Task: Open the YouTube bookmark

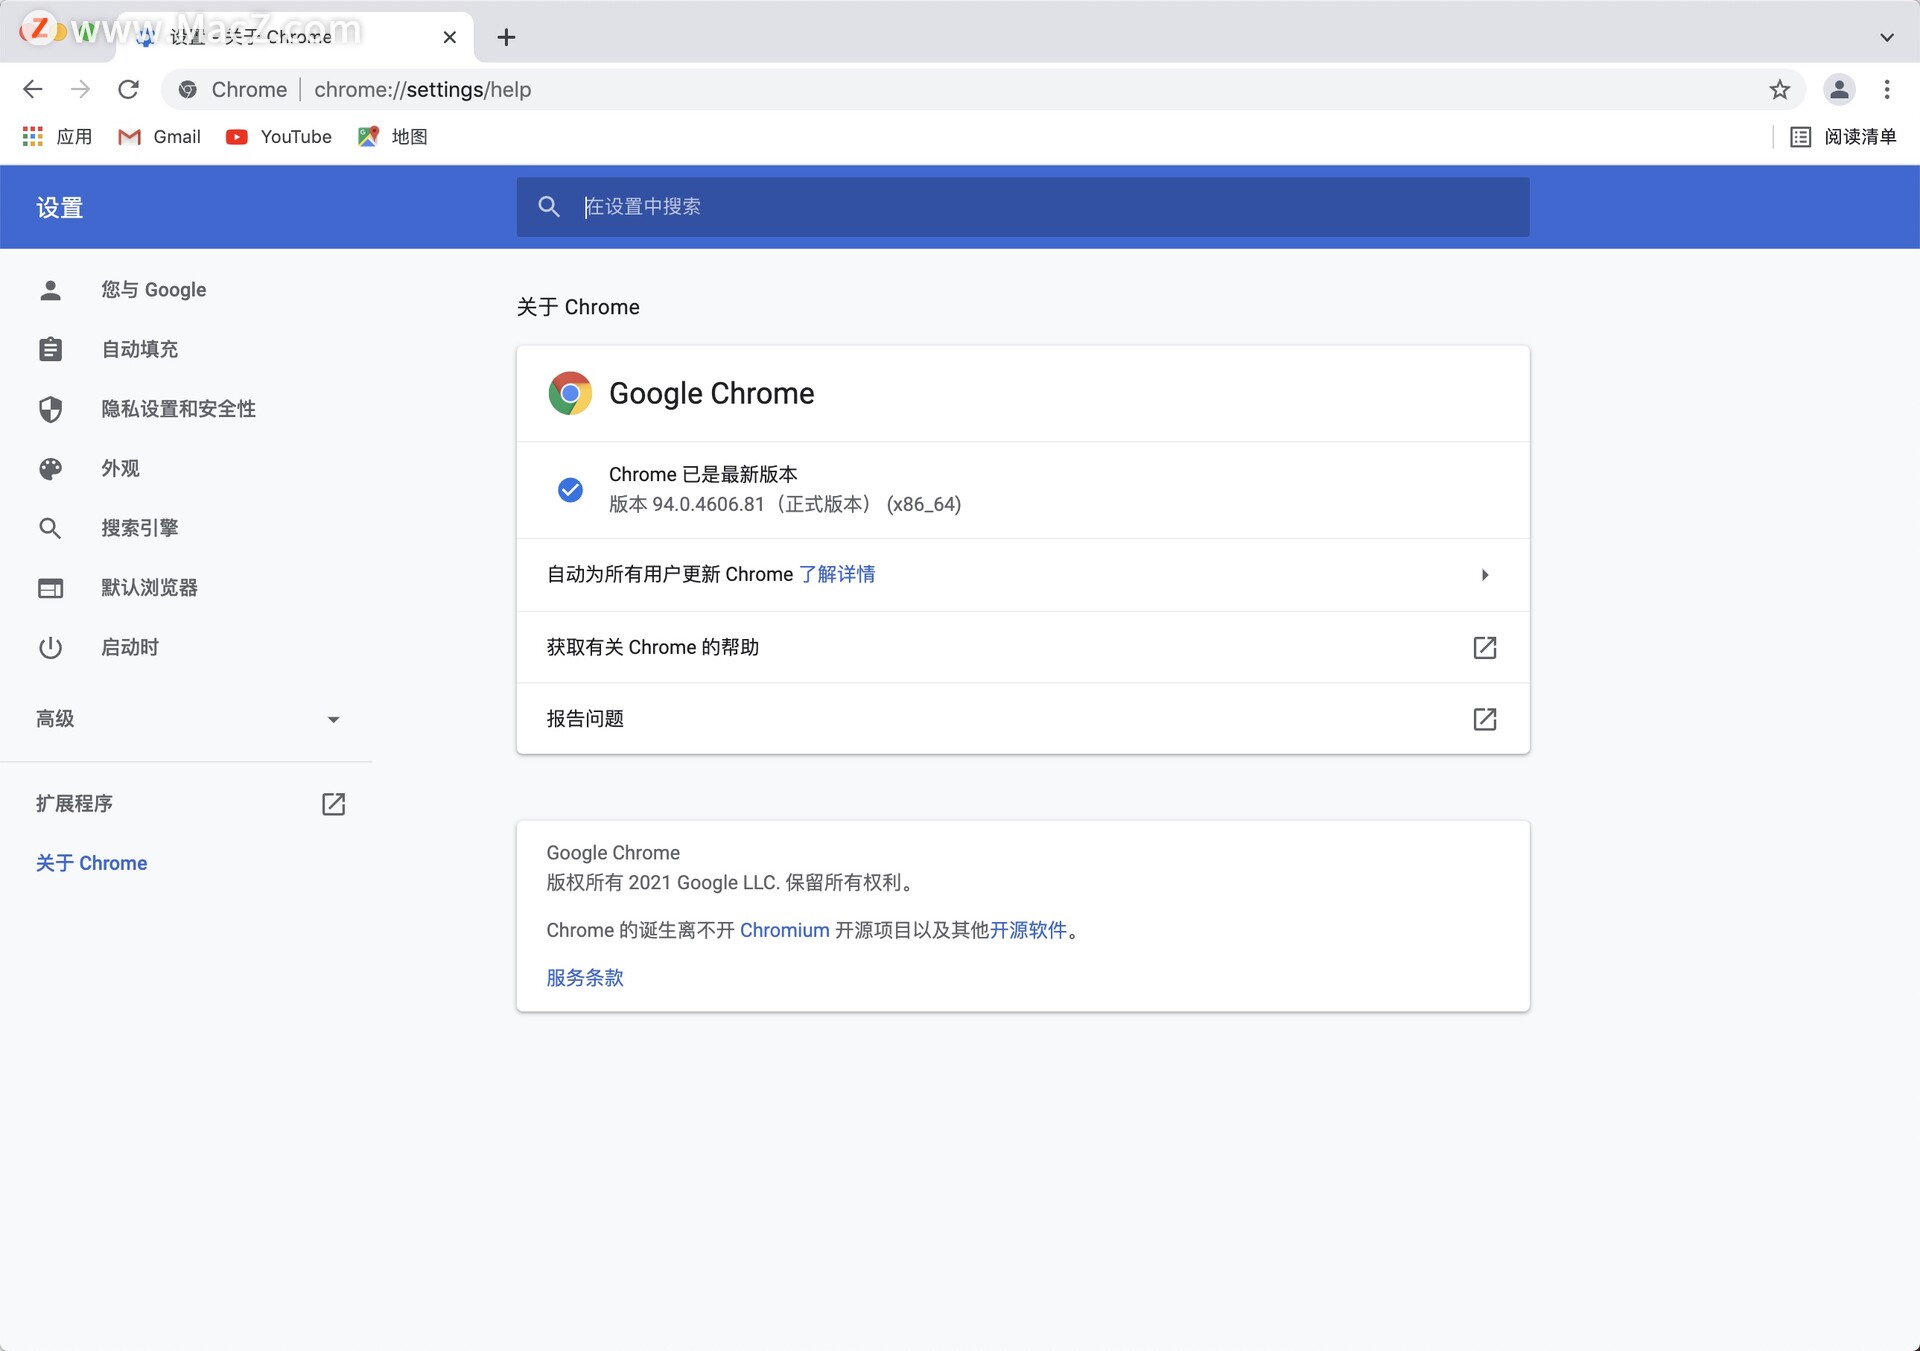Action: coord(279,137)
